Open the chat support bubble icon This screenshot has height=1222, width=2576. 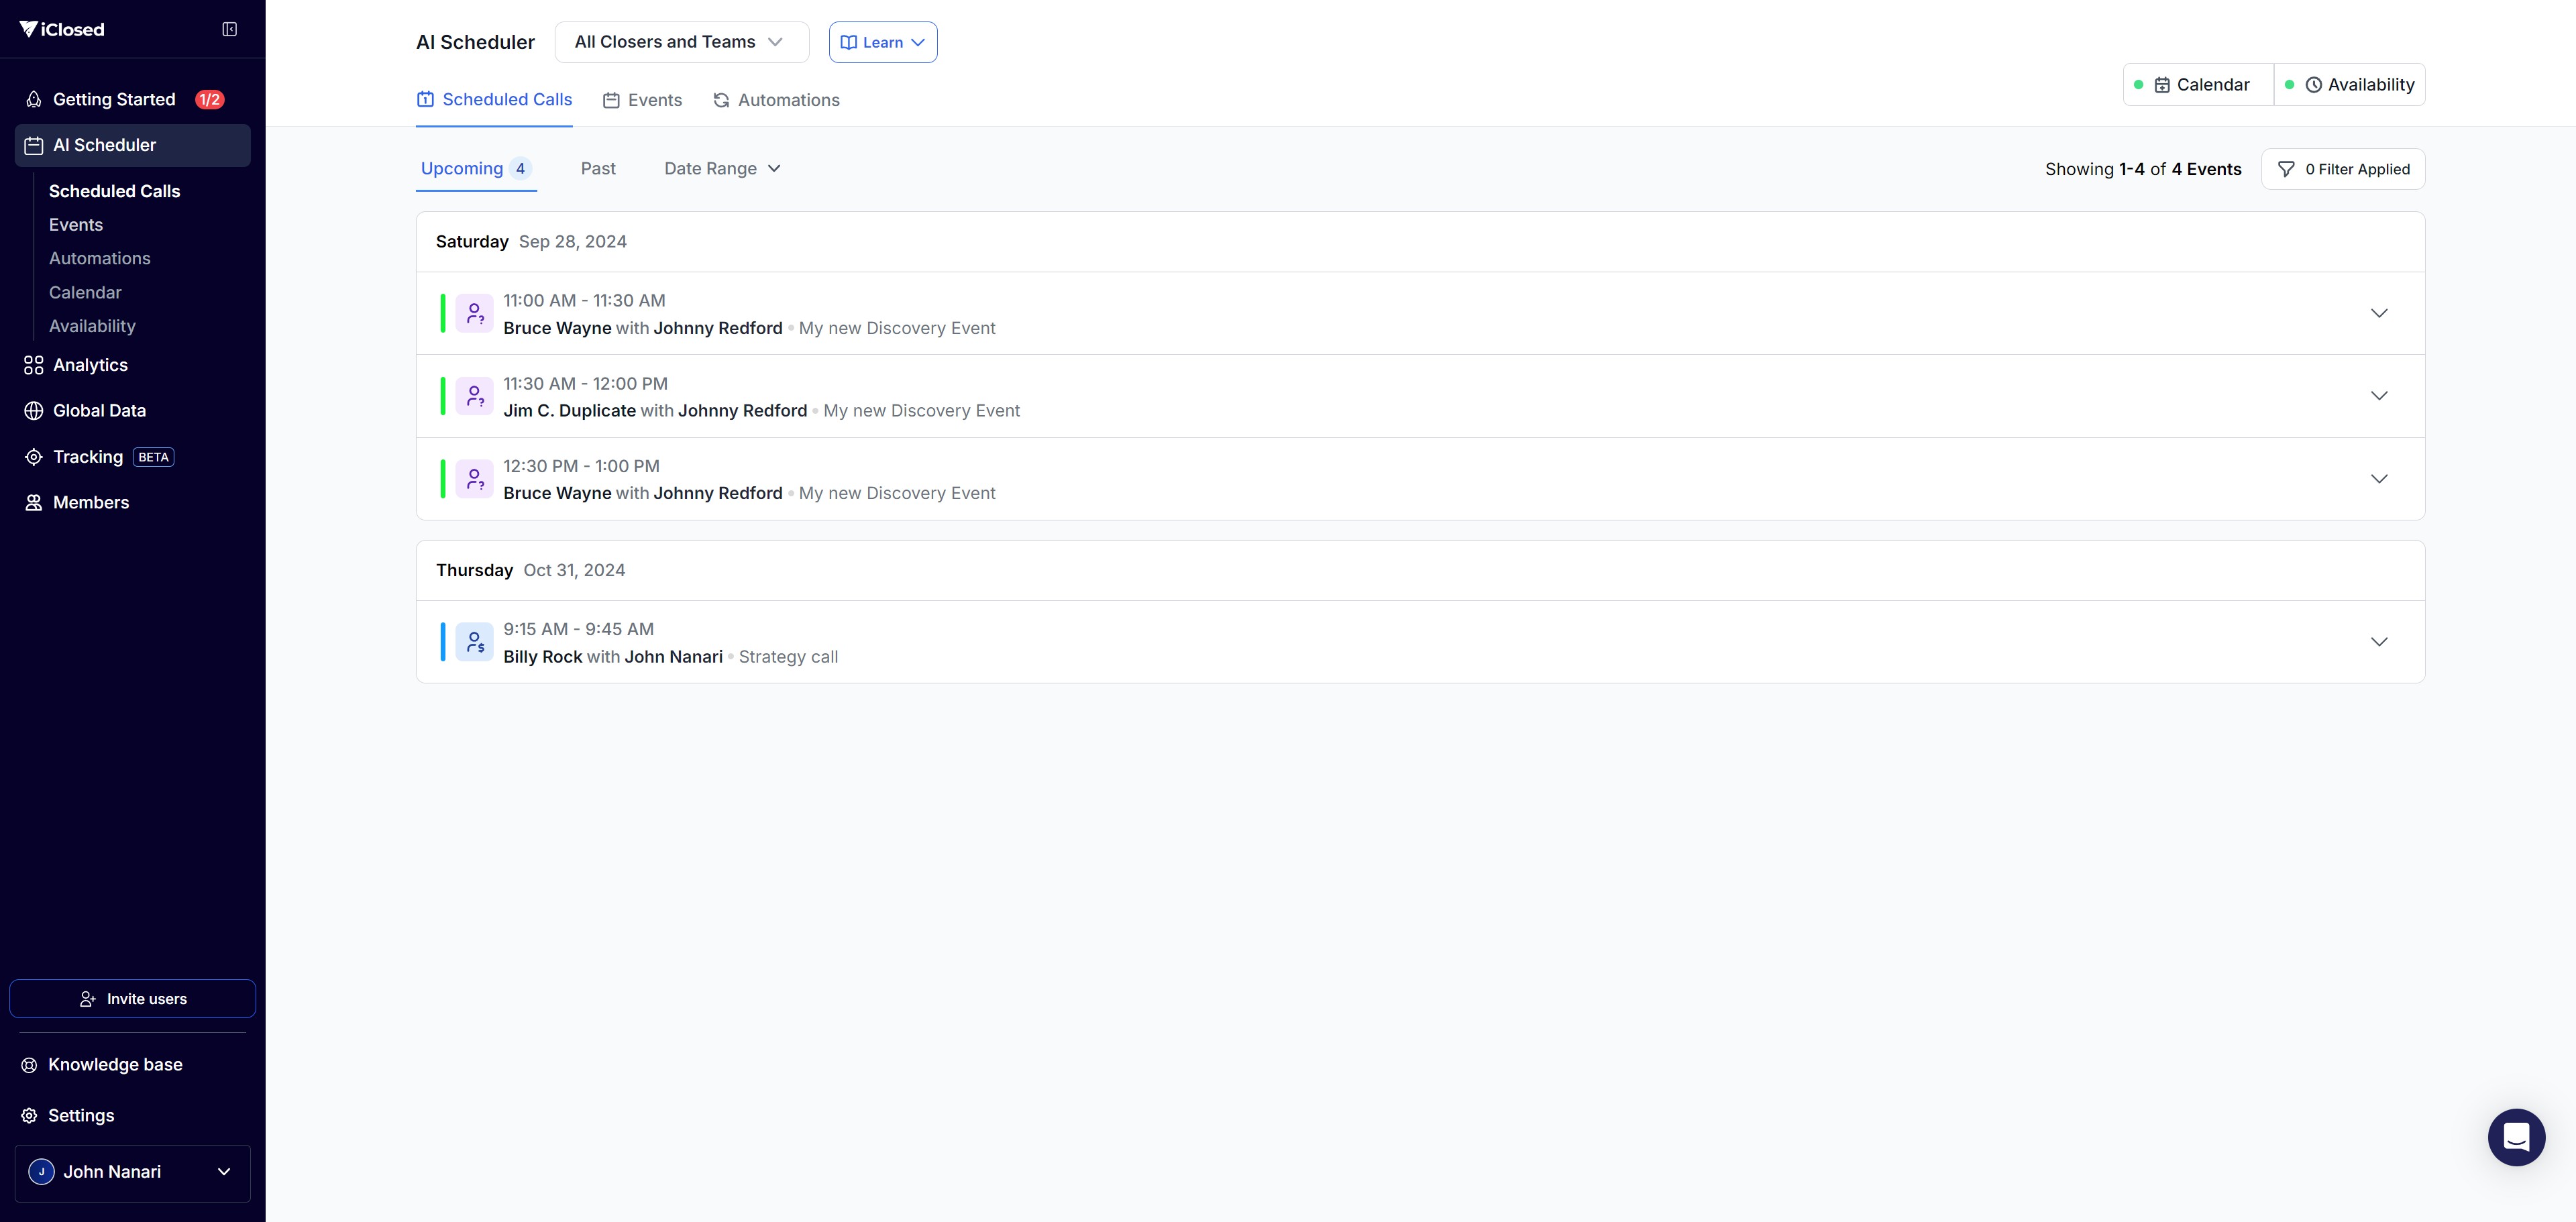click(2516, 1137)
